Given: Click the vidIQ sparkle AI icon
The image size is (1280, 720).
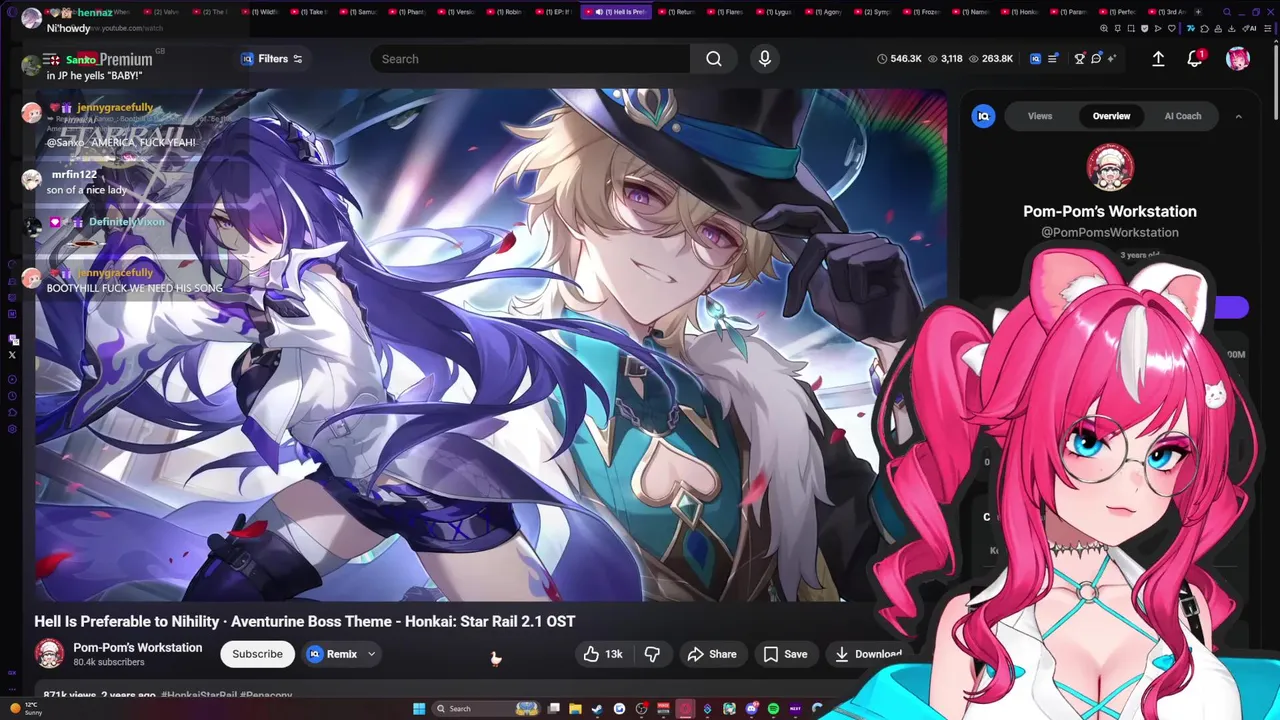Looking at the screenshot, I should pos(1112,59).
